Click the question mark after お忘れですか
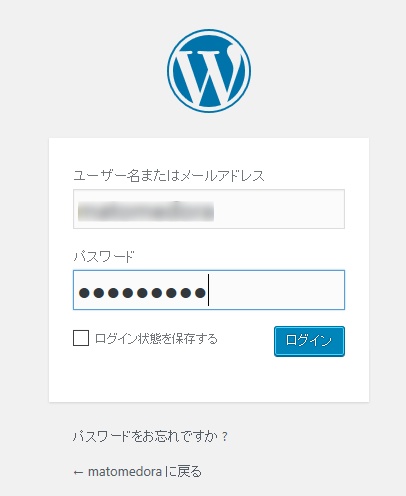The height and width of the screenshot is (496, 406). pos(225,436)
